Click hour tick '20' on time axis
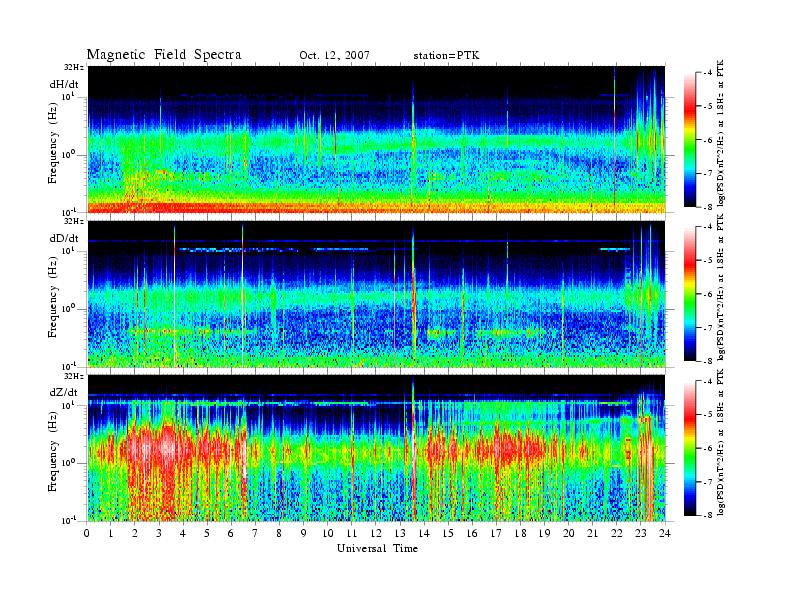This screenshot has width=792, height=612. click(x=569, y=534)
